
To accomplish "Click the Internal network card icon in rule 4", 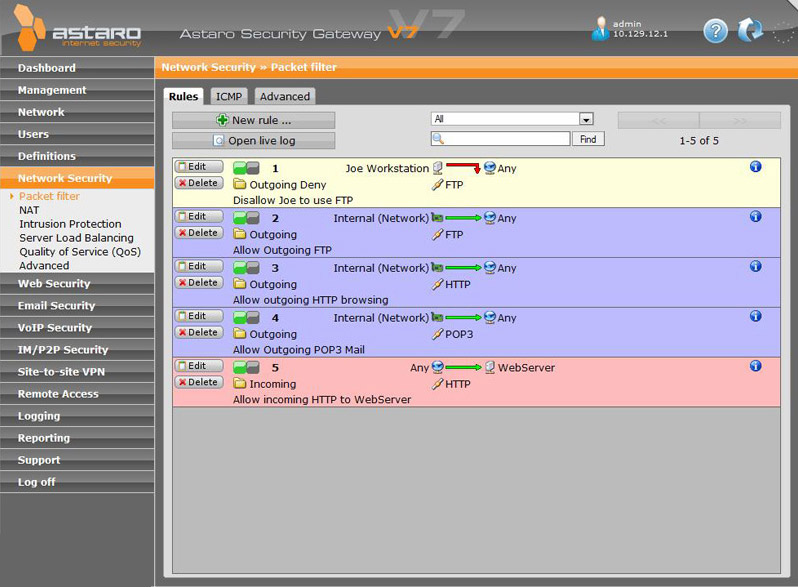I will pyautogui.click(x=437, y=317).
